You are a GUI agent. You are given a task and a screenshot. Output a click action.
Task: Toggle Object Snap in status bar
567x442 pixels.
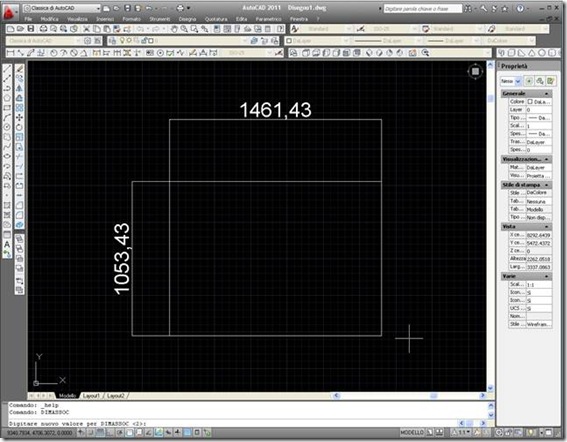tap(129, 432)
